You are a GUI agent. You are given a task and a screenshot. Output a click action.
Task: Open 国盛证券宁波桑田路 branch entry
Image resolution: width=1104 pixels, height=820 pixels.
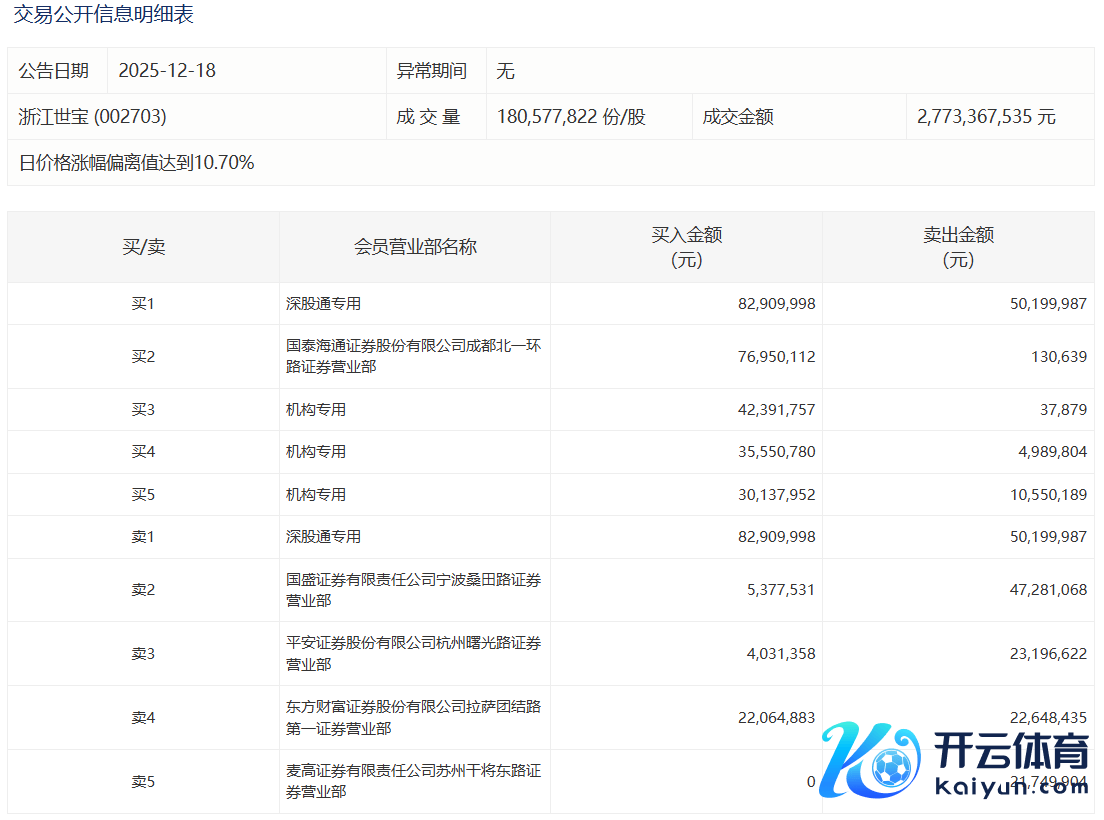pos(413,590)
